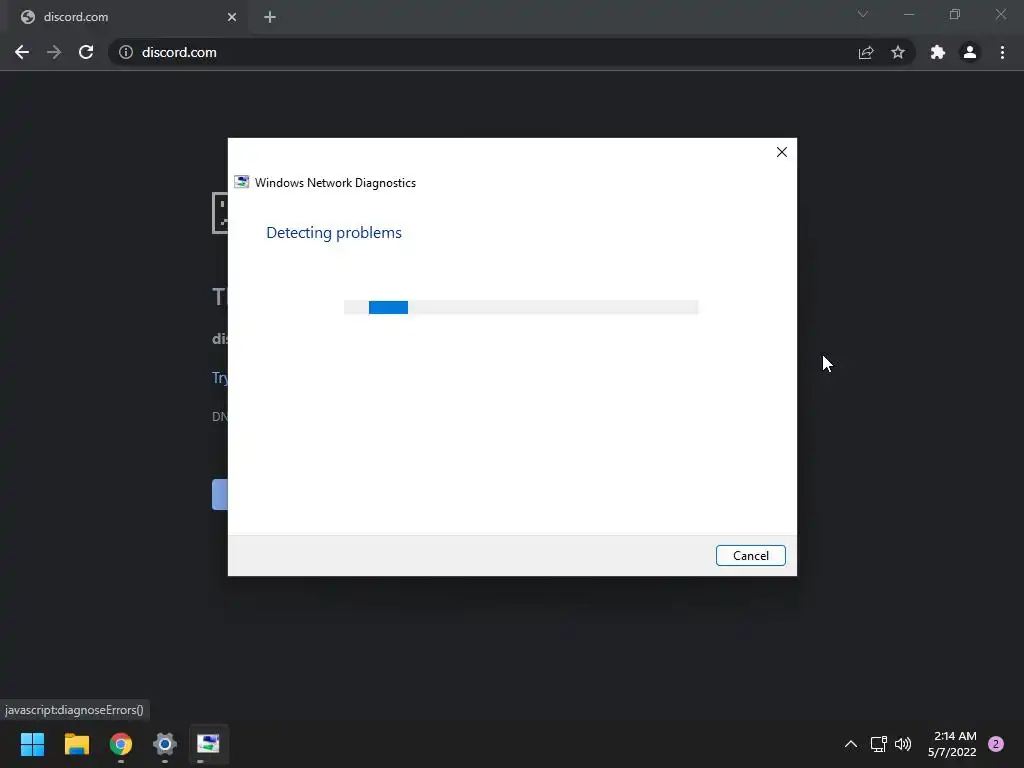
Task: Go back to previous page
Action: 22,52
